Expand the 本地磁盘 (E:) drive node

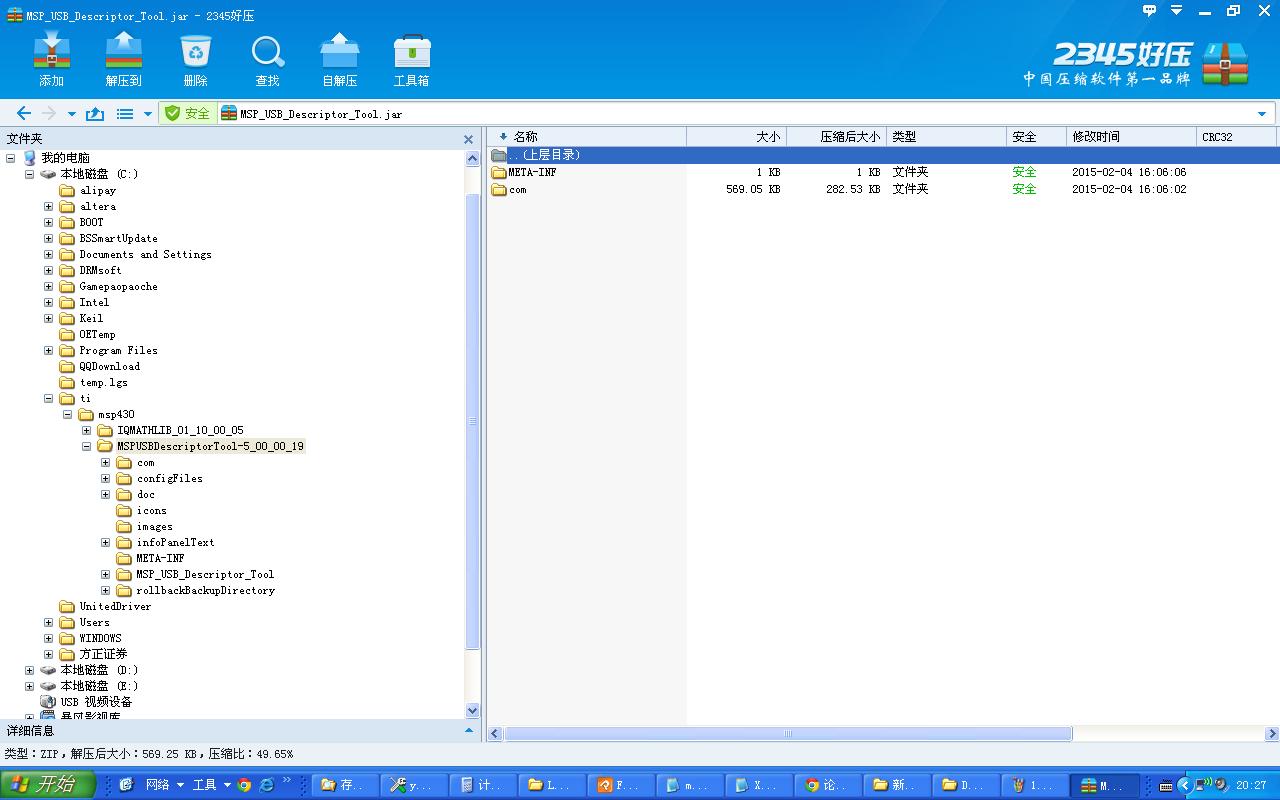29,686
